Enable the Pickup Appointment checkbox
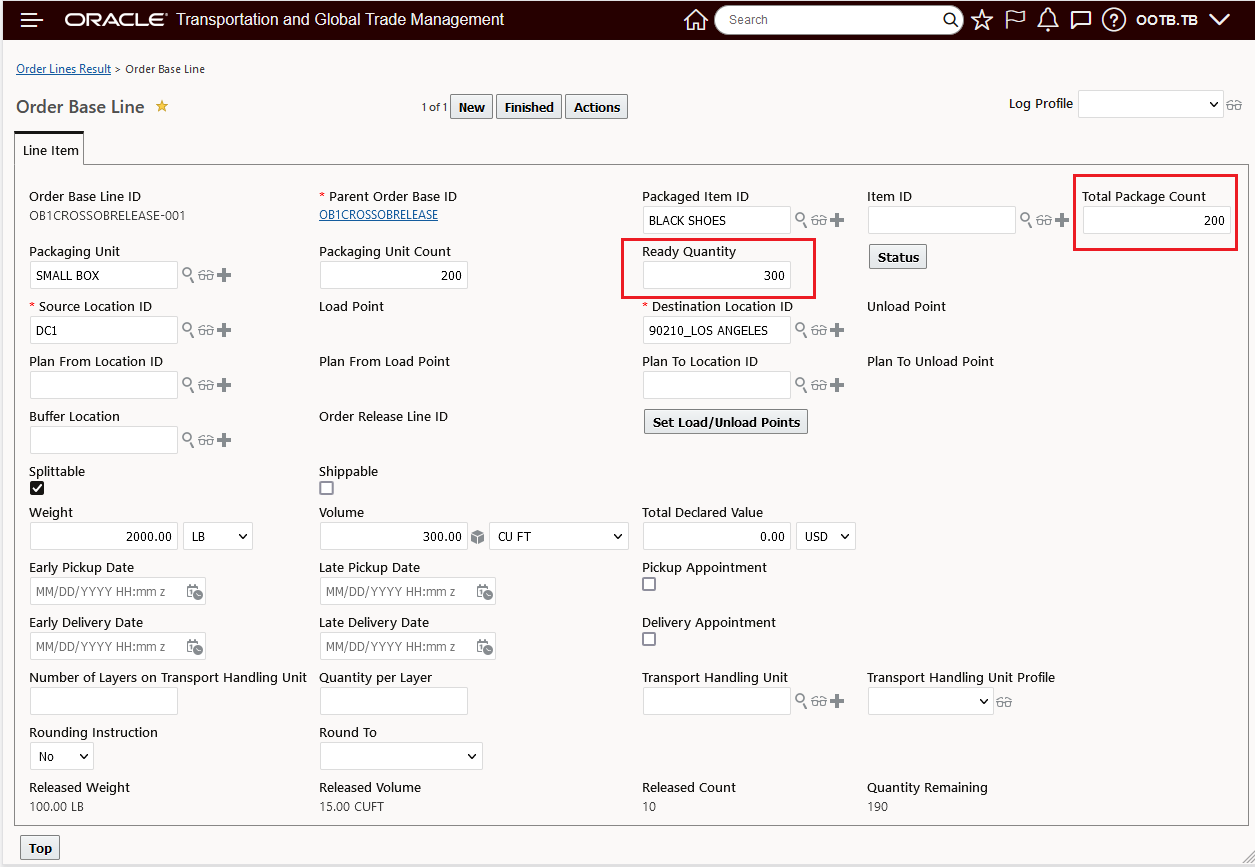This screenshot has width=1255, height=867. tap(649, 584)
